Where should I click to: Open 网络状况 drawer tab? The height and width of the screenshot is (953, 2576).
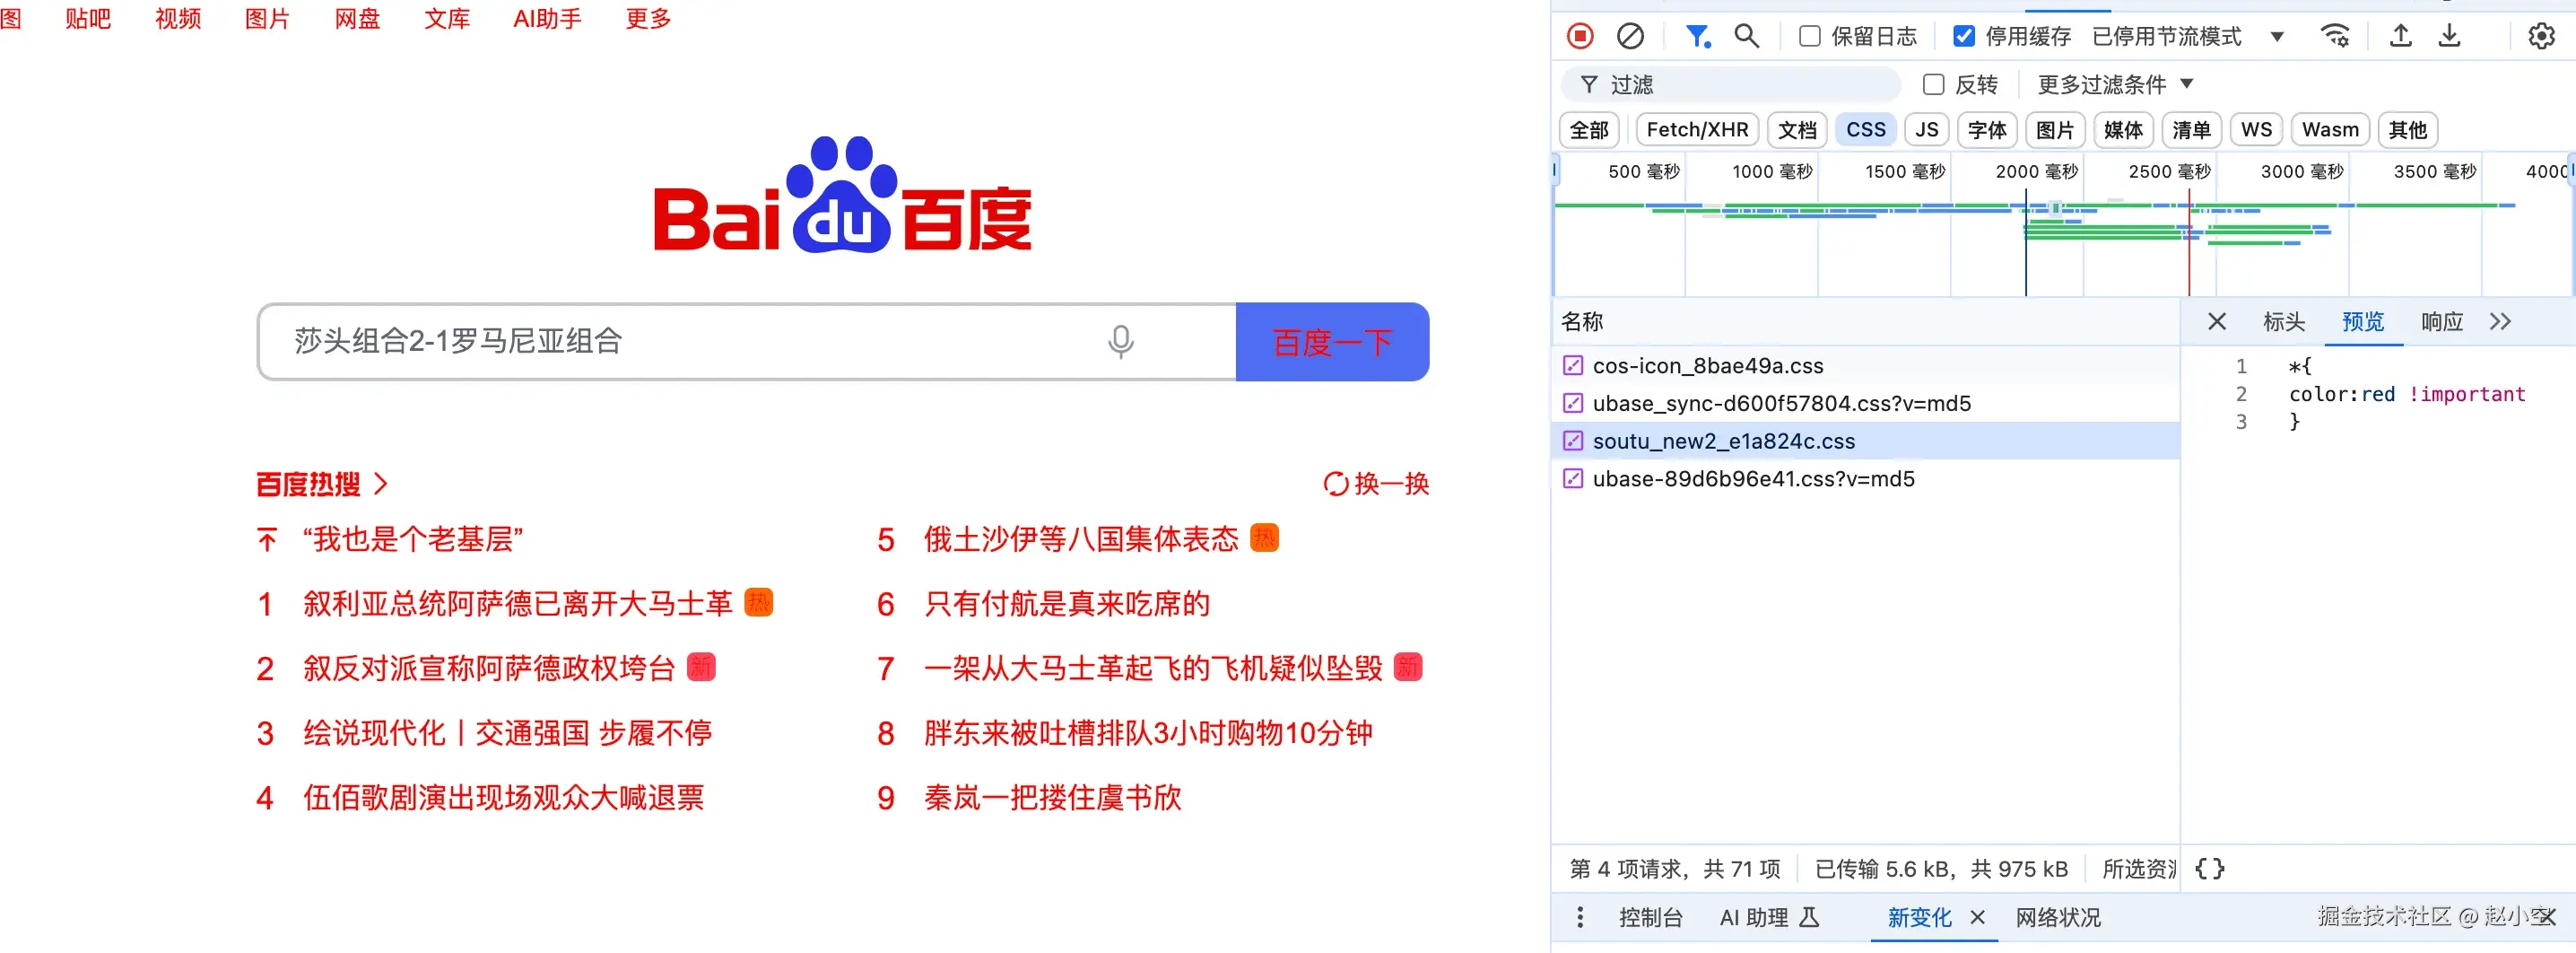point(2058,917)
